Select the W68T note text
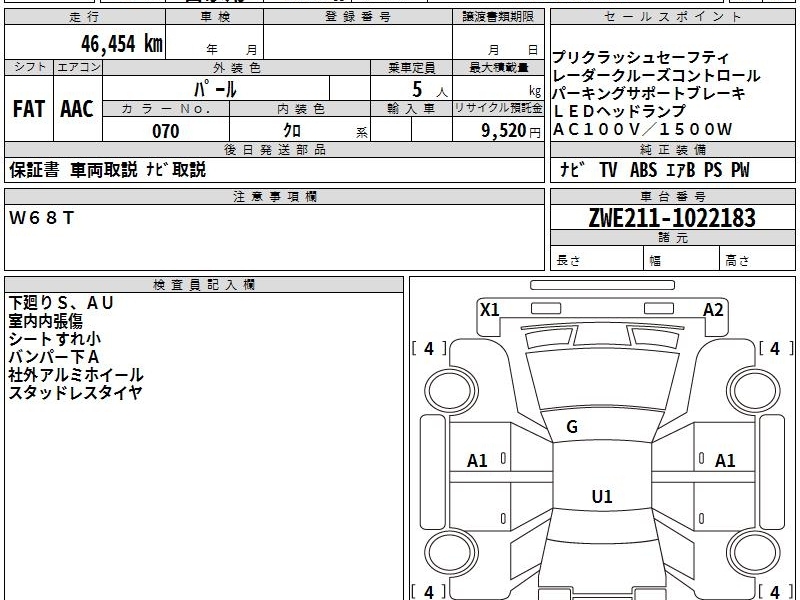 point(42,218)
